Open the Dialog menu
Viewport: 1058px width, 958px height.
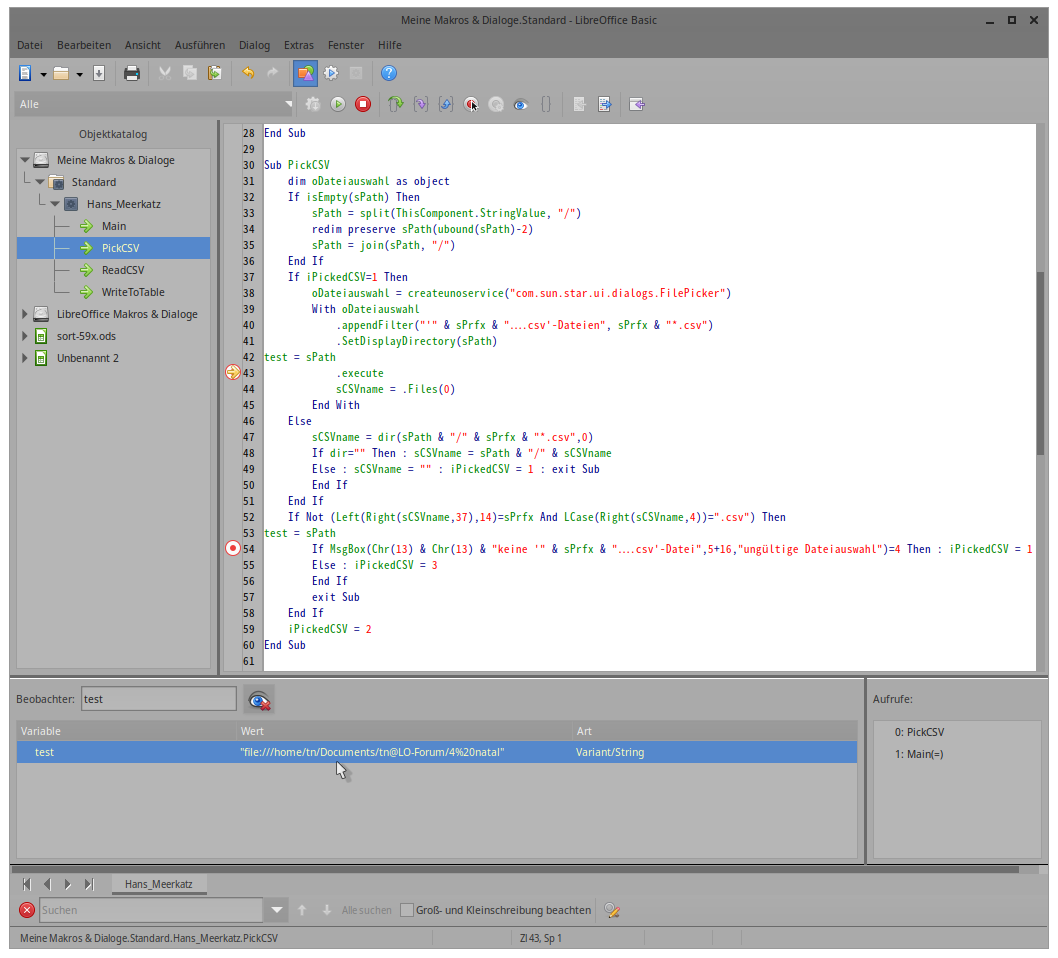click(254, 45)
